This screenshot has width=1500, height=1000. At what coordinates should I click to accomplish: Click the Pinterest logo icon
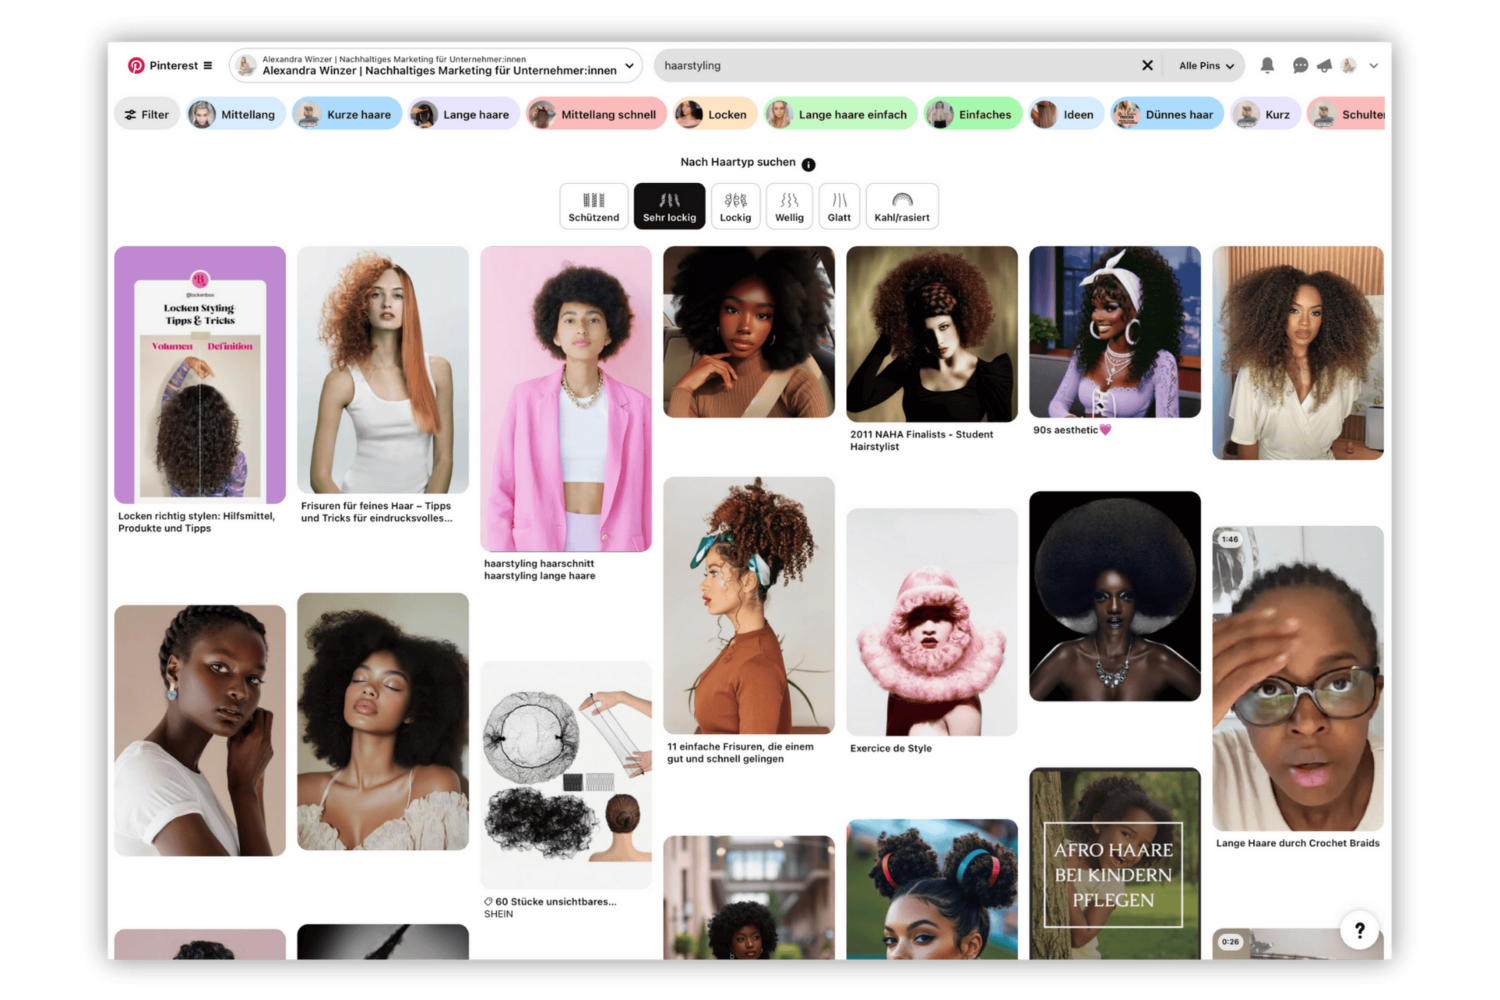(136, 66)
